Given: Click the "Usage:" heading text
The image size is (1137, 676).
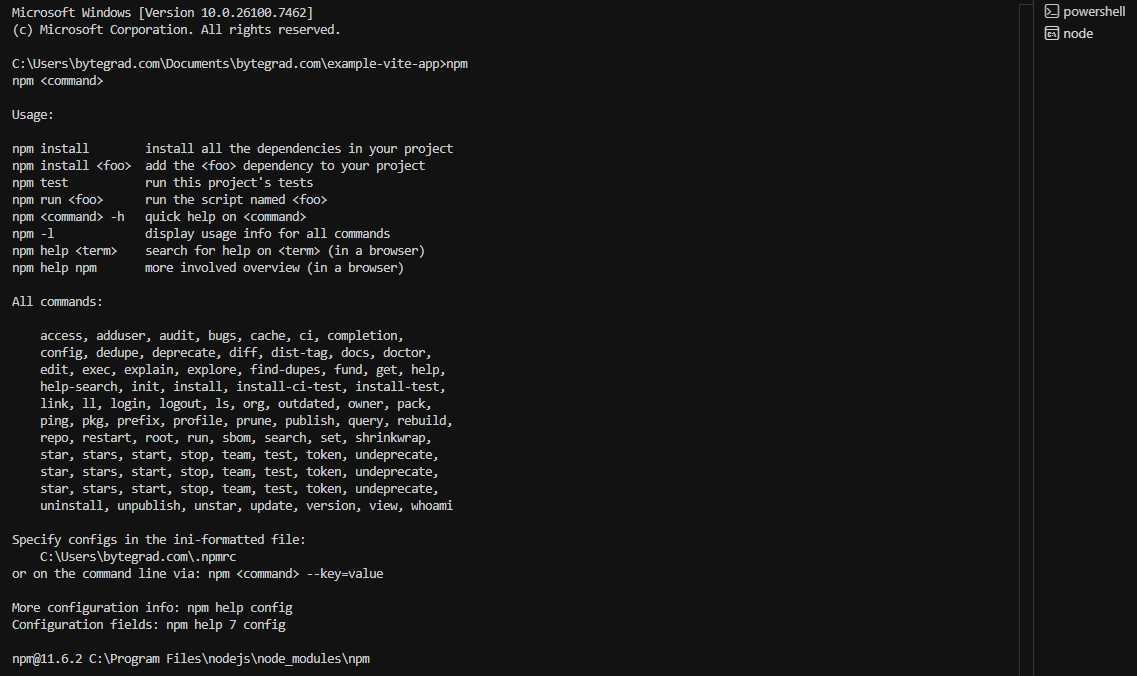Looking at the screenshot, I should point(33,115).
